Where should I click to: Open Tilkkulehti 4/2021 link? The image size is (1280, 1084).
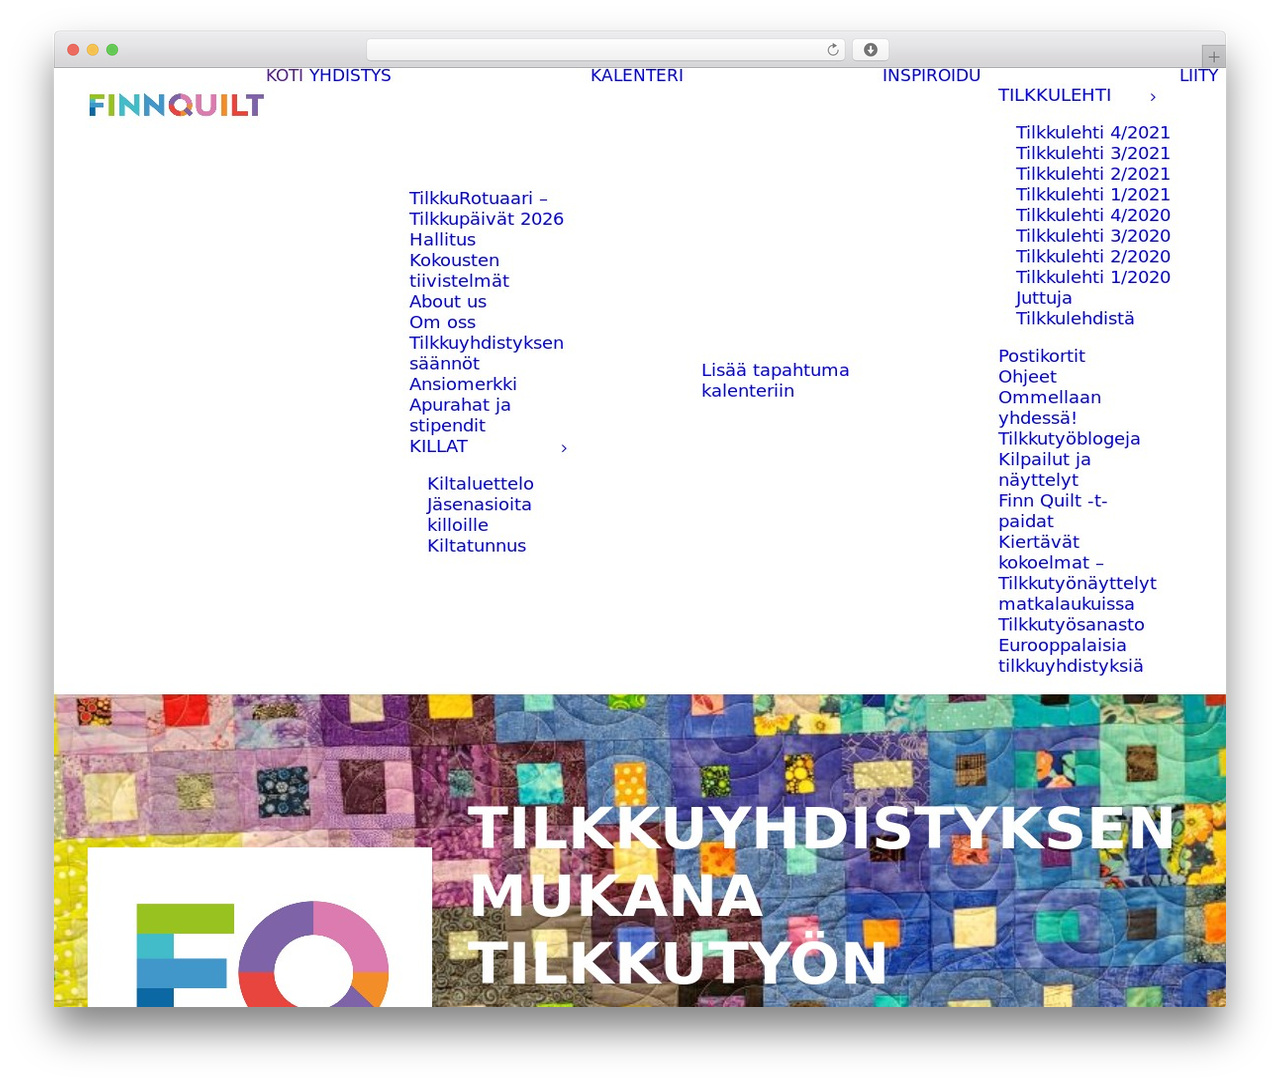[1093, 132]
